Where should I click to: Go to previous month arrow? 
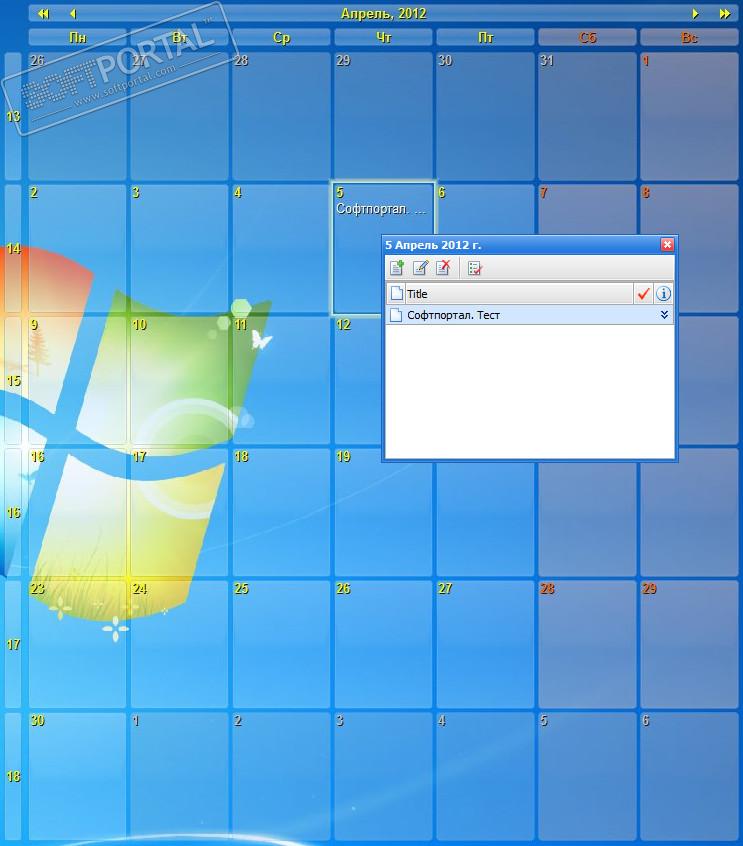pyautogui.click(x=73, y=13)
